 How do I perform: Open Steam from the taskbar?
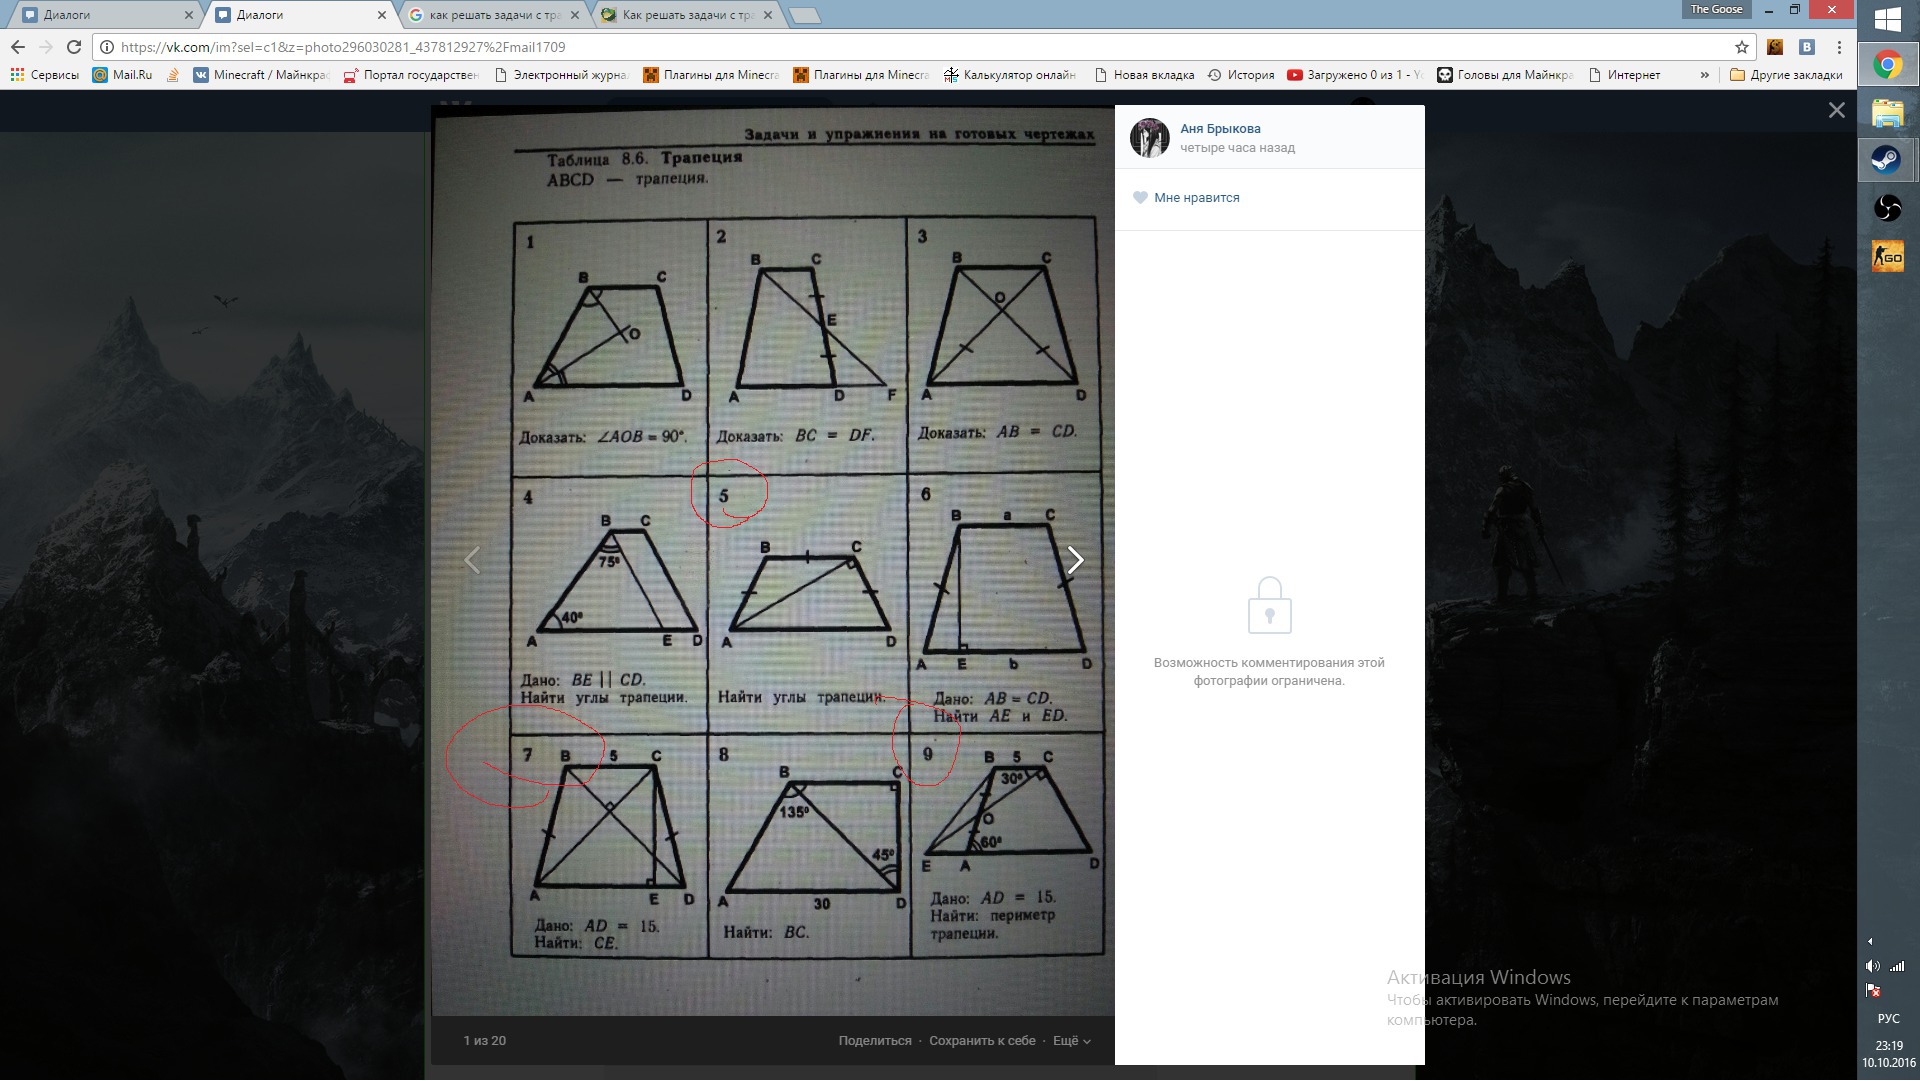click(1888, 160)
